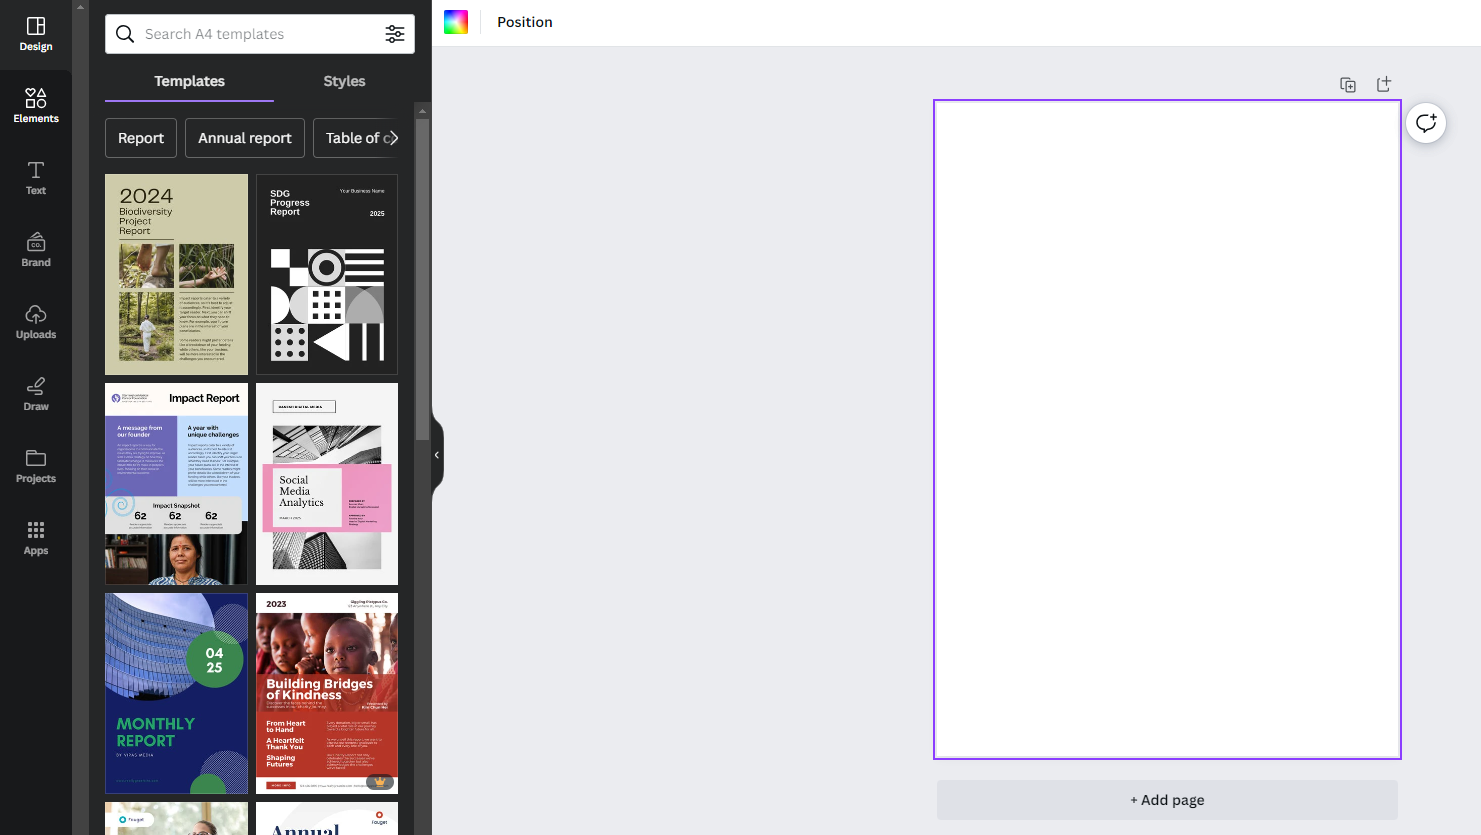The width and height of the screenshot is (1481, 835).
Task: Choose the Building Bridges of Kindness template
Action: coord(327,694)
